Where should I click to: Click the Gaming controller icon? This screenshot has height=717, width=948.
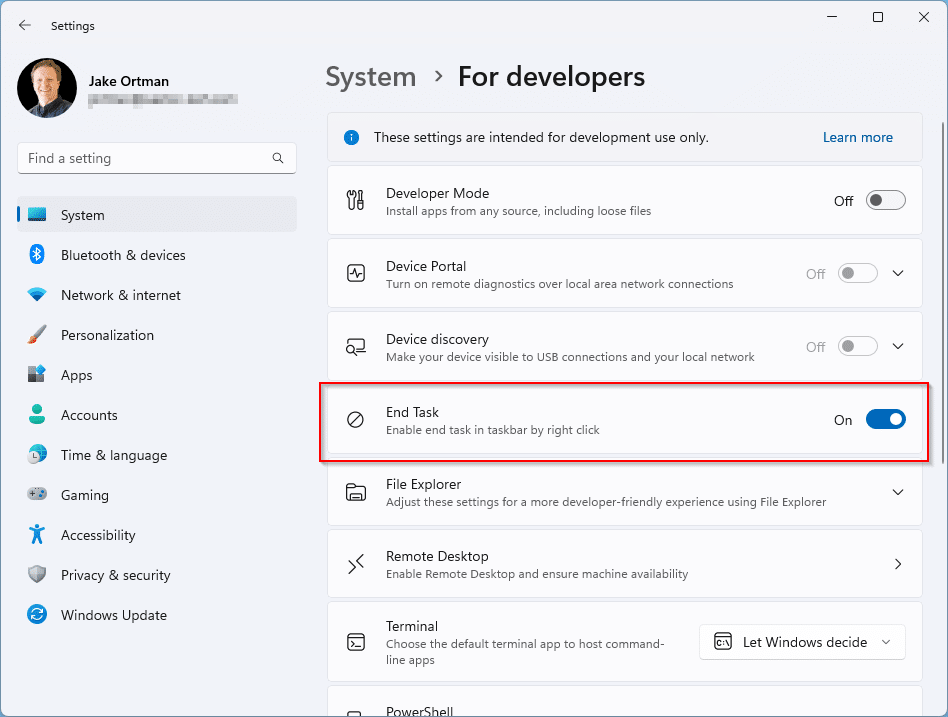coord(37,495)
